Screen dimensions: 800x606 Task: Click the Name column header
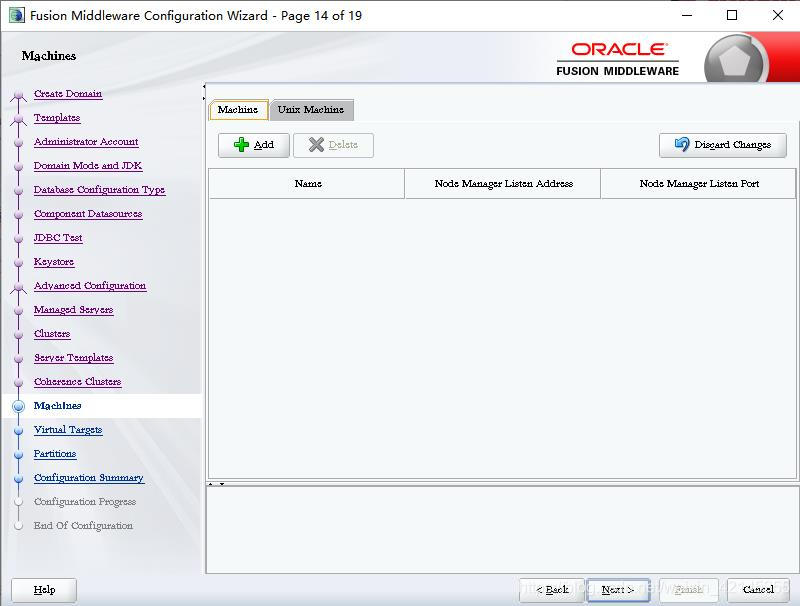point(307,184)
